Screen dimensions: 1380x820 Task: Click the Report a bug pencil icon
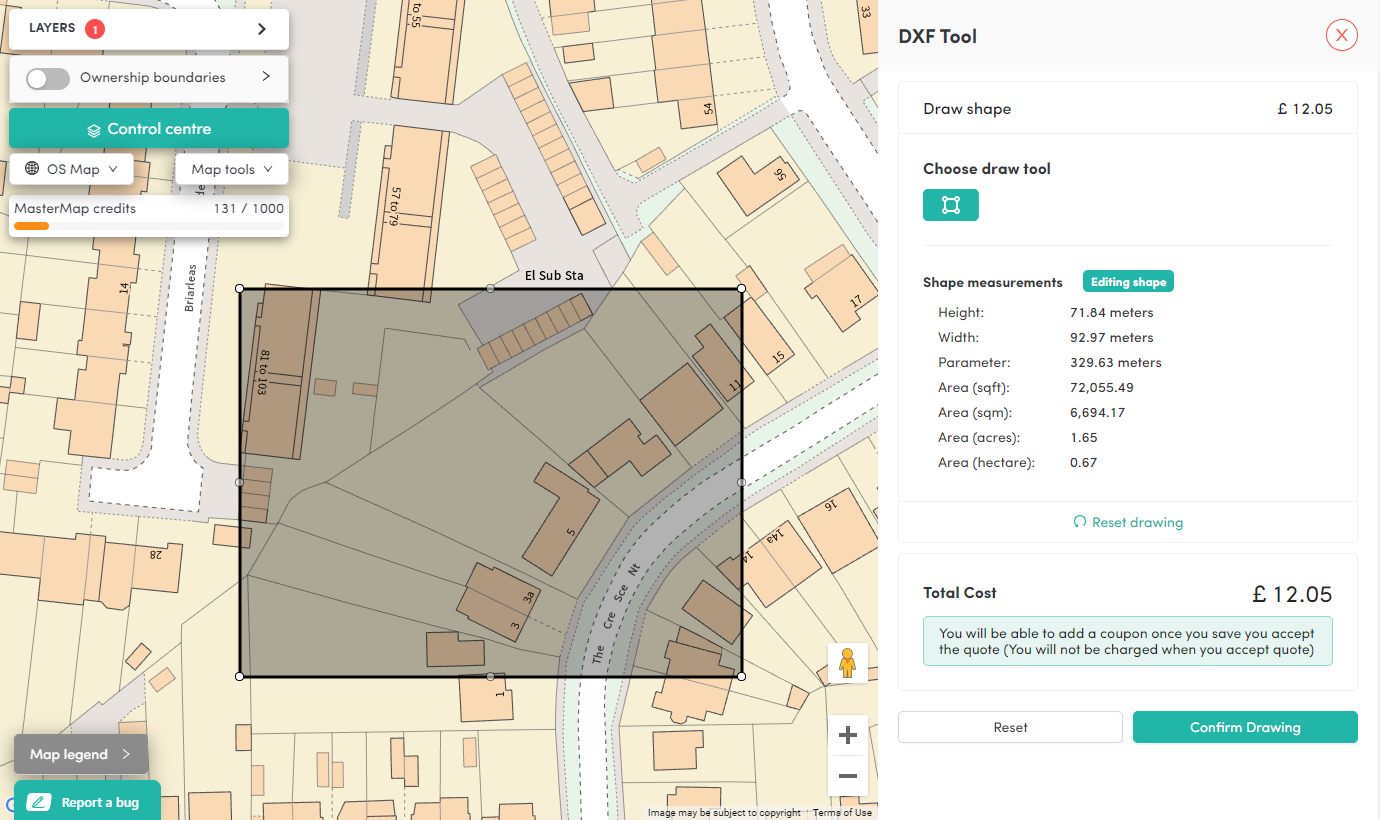click(x=39, y=802)
